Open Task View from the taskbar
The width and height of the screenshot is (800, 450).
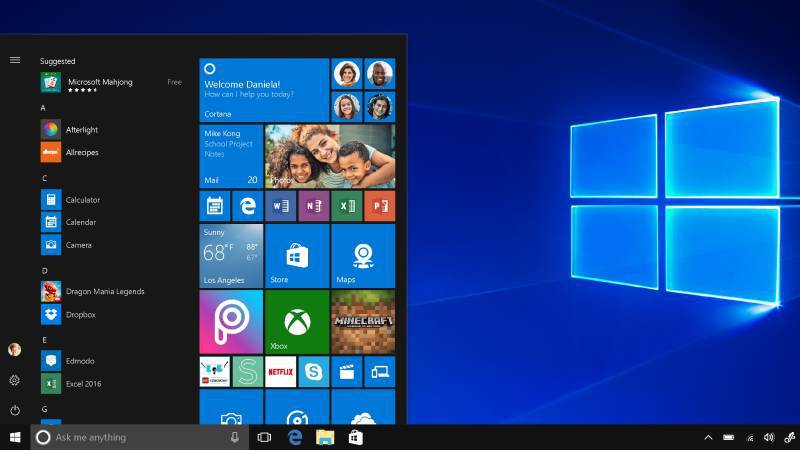point(264,437)
